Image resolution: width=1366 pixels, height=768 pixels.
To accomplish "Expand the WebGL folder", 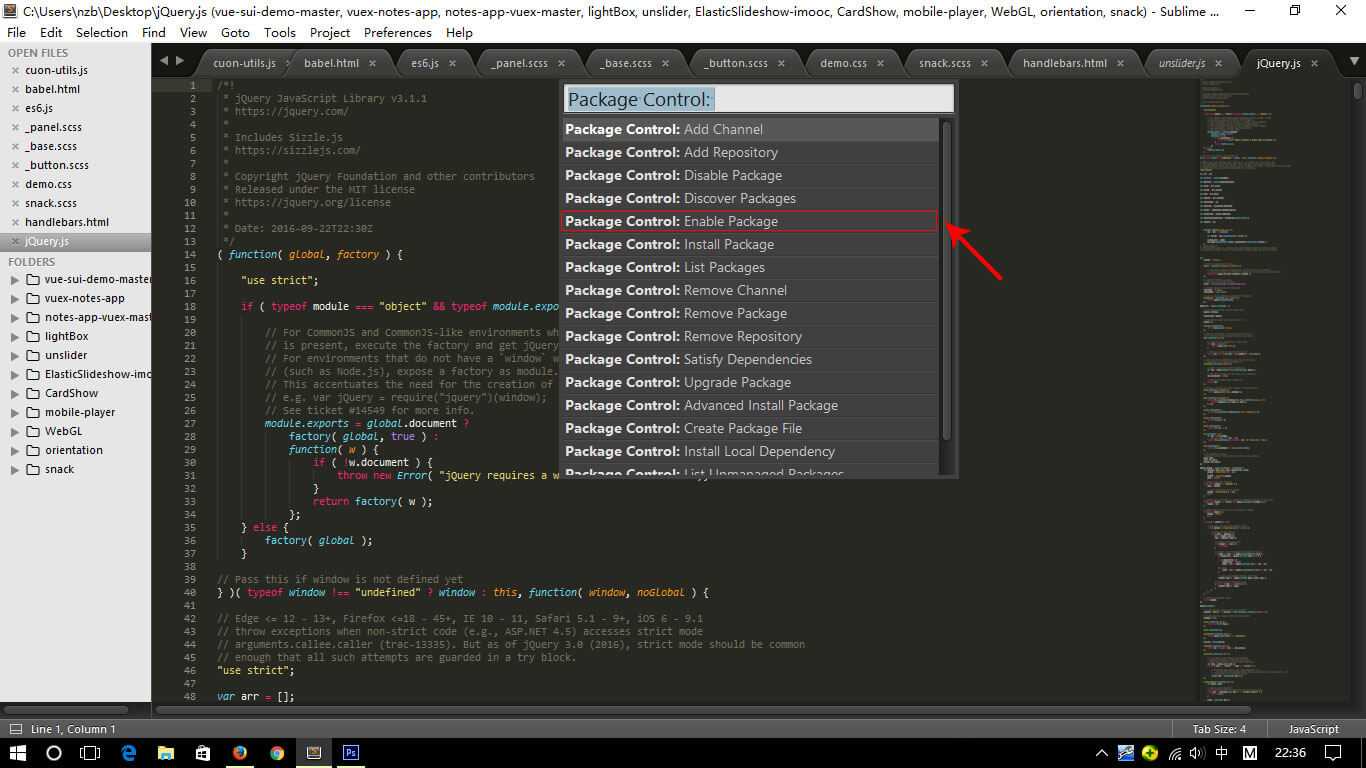I will coord(15,432).
